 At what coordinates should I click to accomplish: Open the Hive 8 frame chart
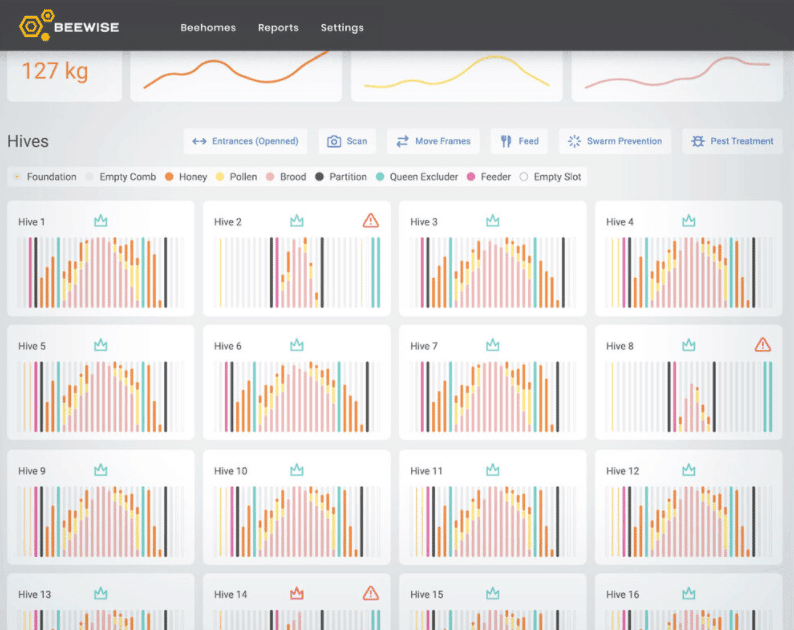click(689, 397)
